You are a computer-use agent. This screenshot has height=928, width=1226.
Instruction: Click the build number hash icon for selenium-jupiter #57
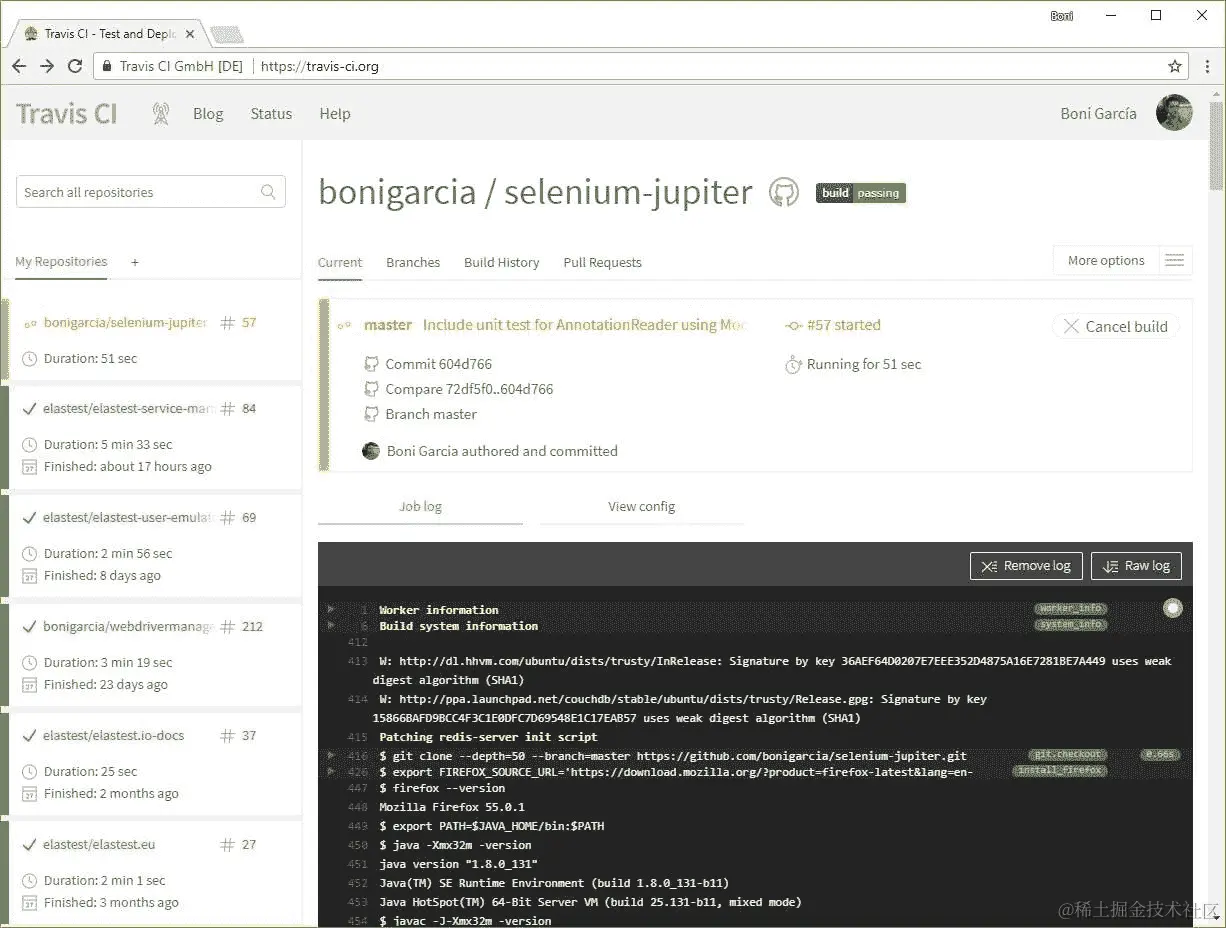pyautogui.click(x=227, y=323)
